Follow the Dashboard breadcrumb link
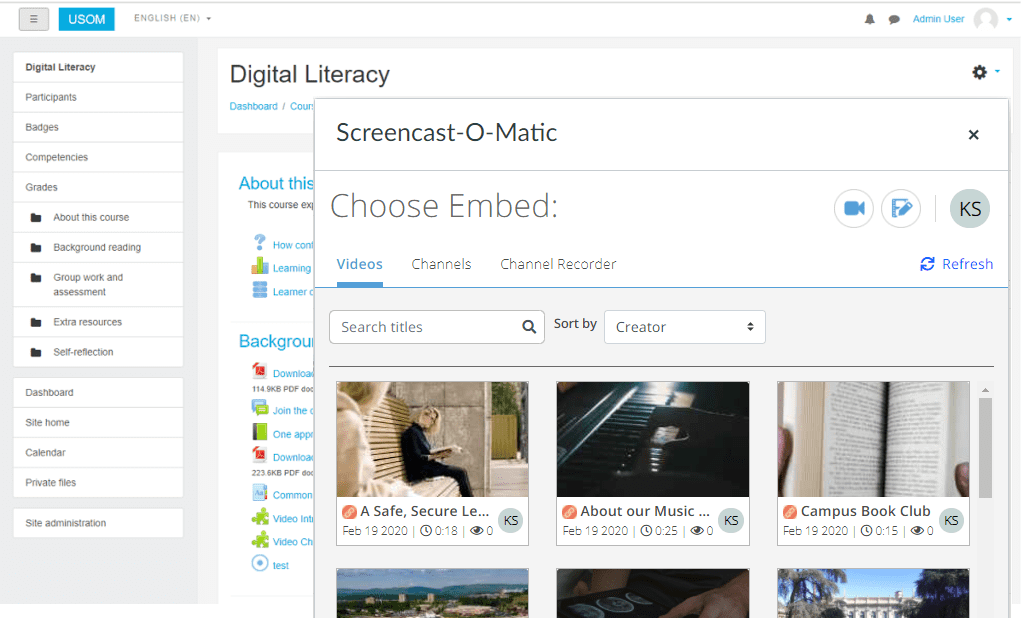This screenshot has height=618, width=1024. (253, 106)
